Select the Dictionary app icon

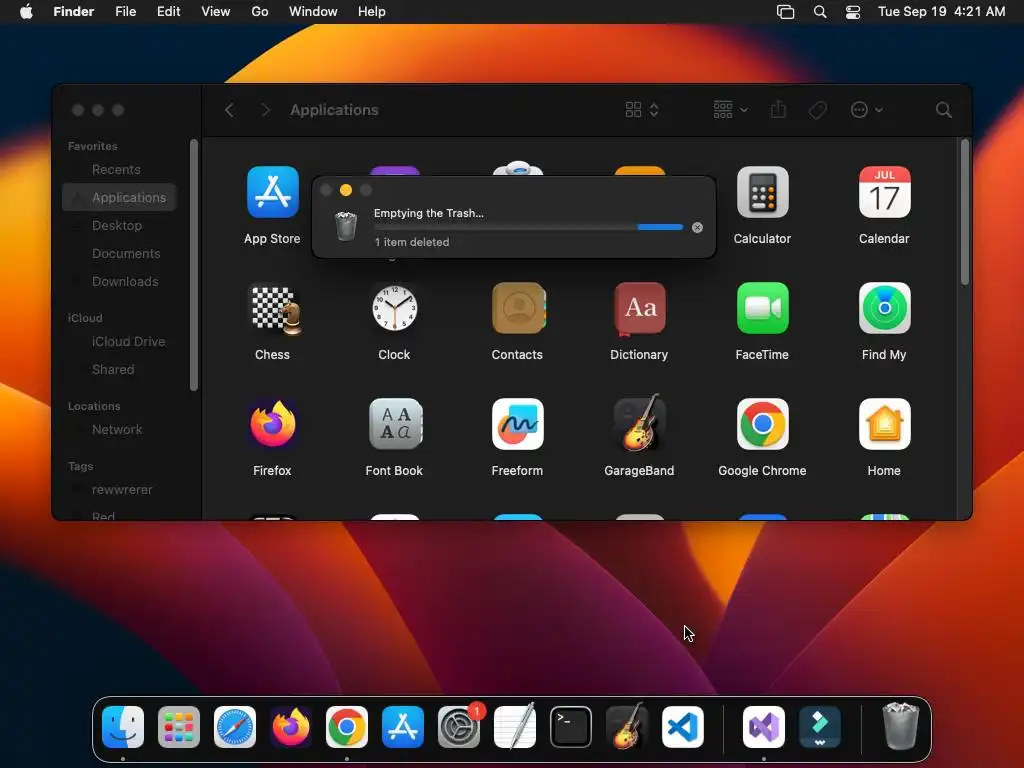point(639,308)
